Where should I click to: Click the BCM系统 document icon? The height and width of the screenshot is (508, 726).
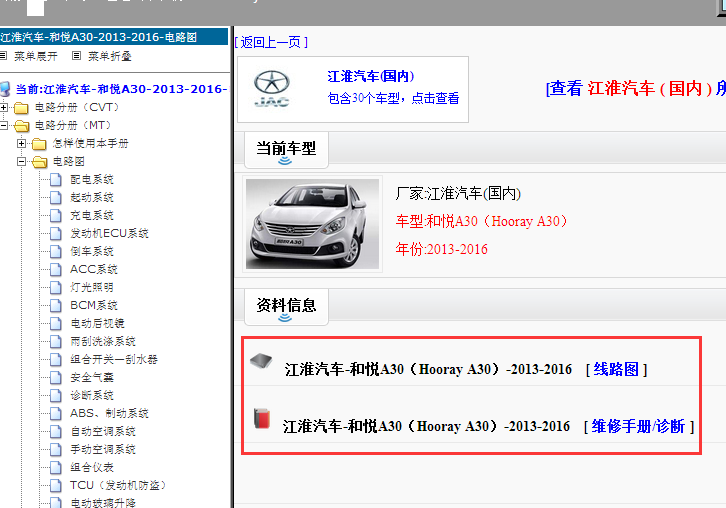coord(56,306)
